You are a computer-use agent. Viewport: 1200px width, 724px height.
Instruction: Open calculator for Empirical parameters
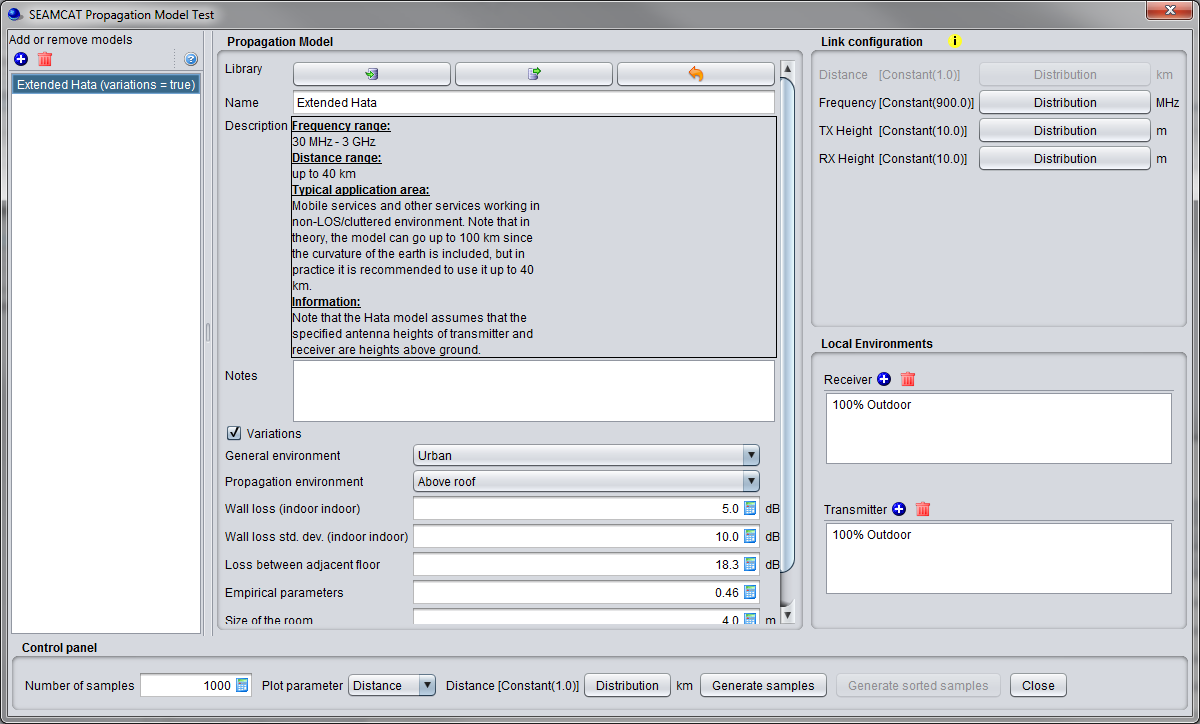coord(750,592)
